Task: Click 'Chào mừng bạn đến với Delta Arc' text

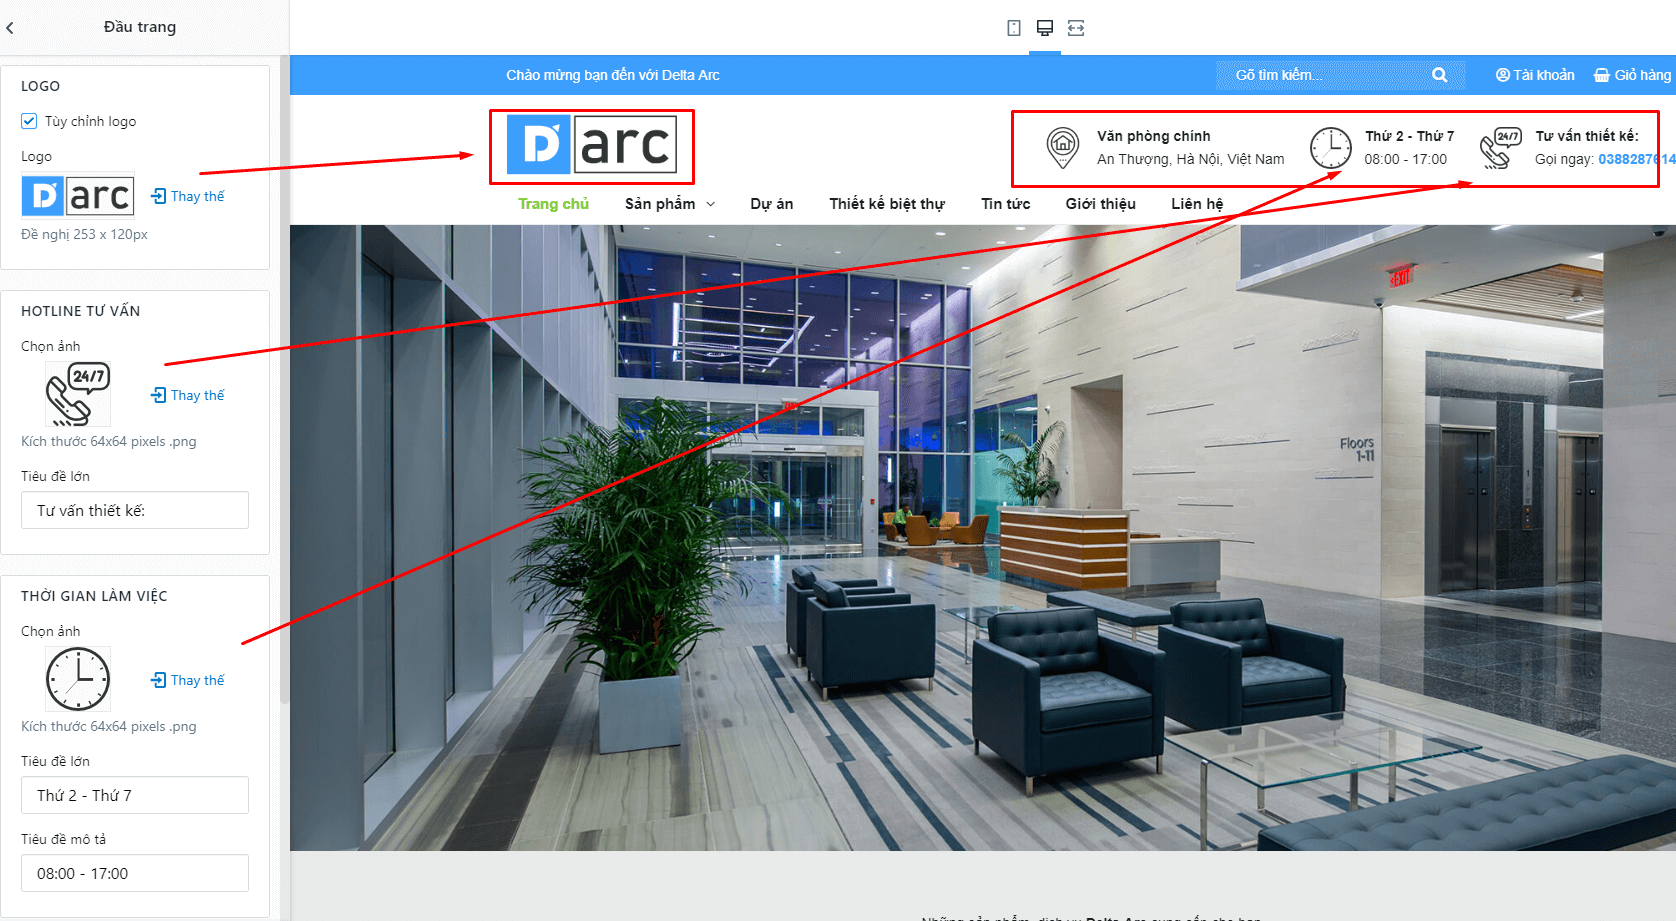Action: tap(613, 75)
